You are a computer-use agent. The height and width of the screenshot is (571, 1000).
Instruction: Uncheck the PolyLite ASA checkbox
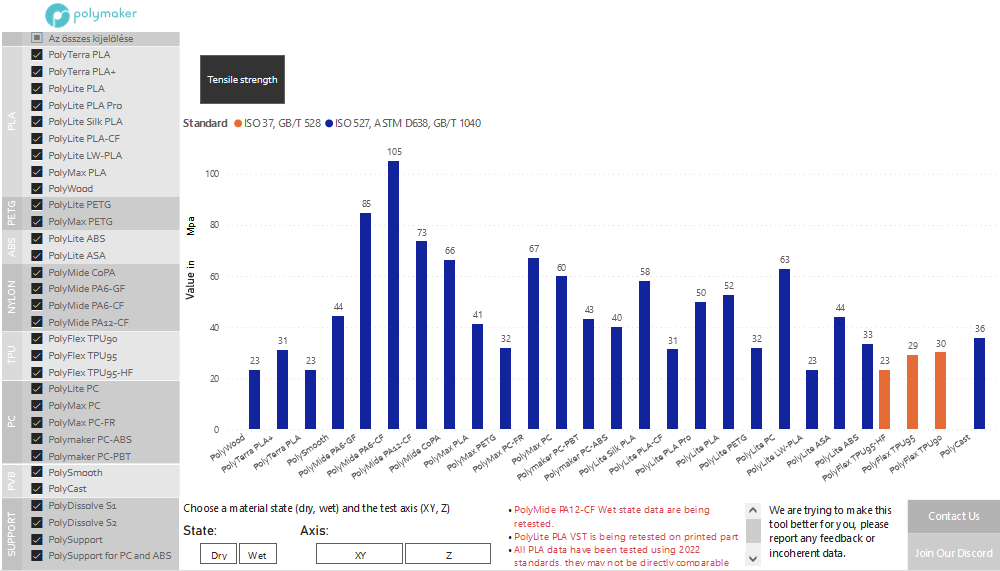point(37,255)
